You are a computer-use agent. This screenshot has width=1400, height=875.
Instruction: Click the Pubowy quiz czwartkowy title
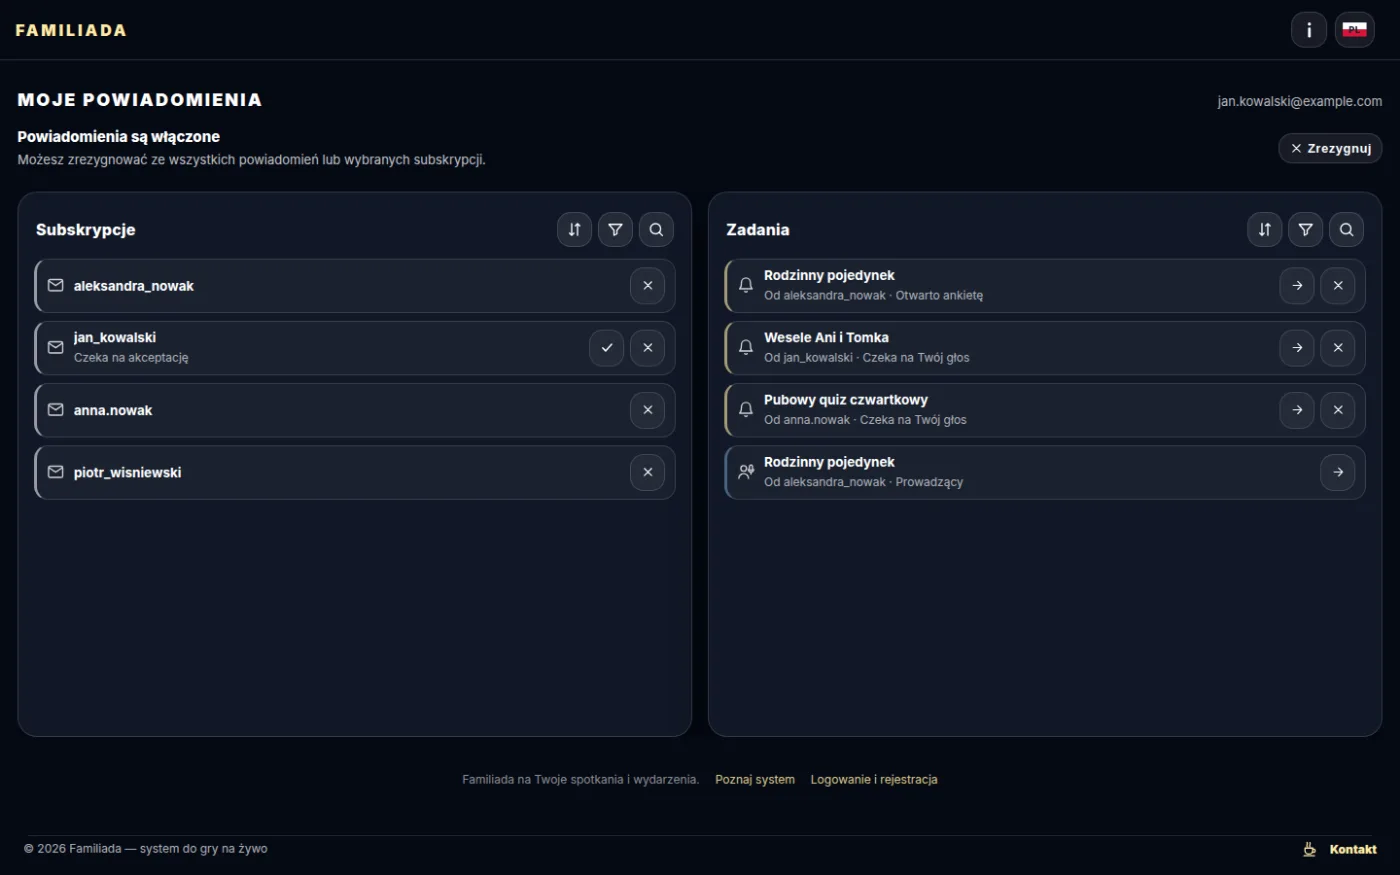(x=846, y=400)
